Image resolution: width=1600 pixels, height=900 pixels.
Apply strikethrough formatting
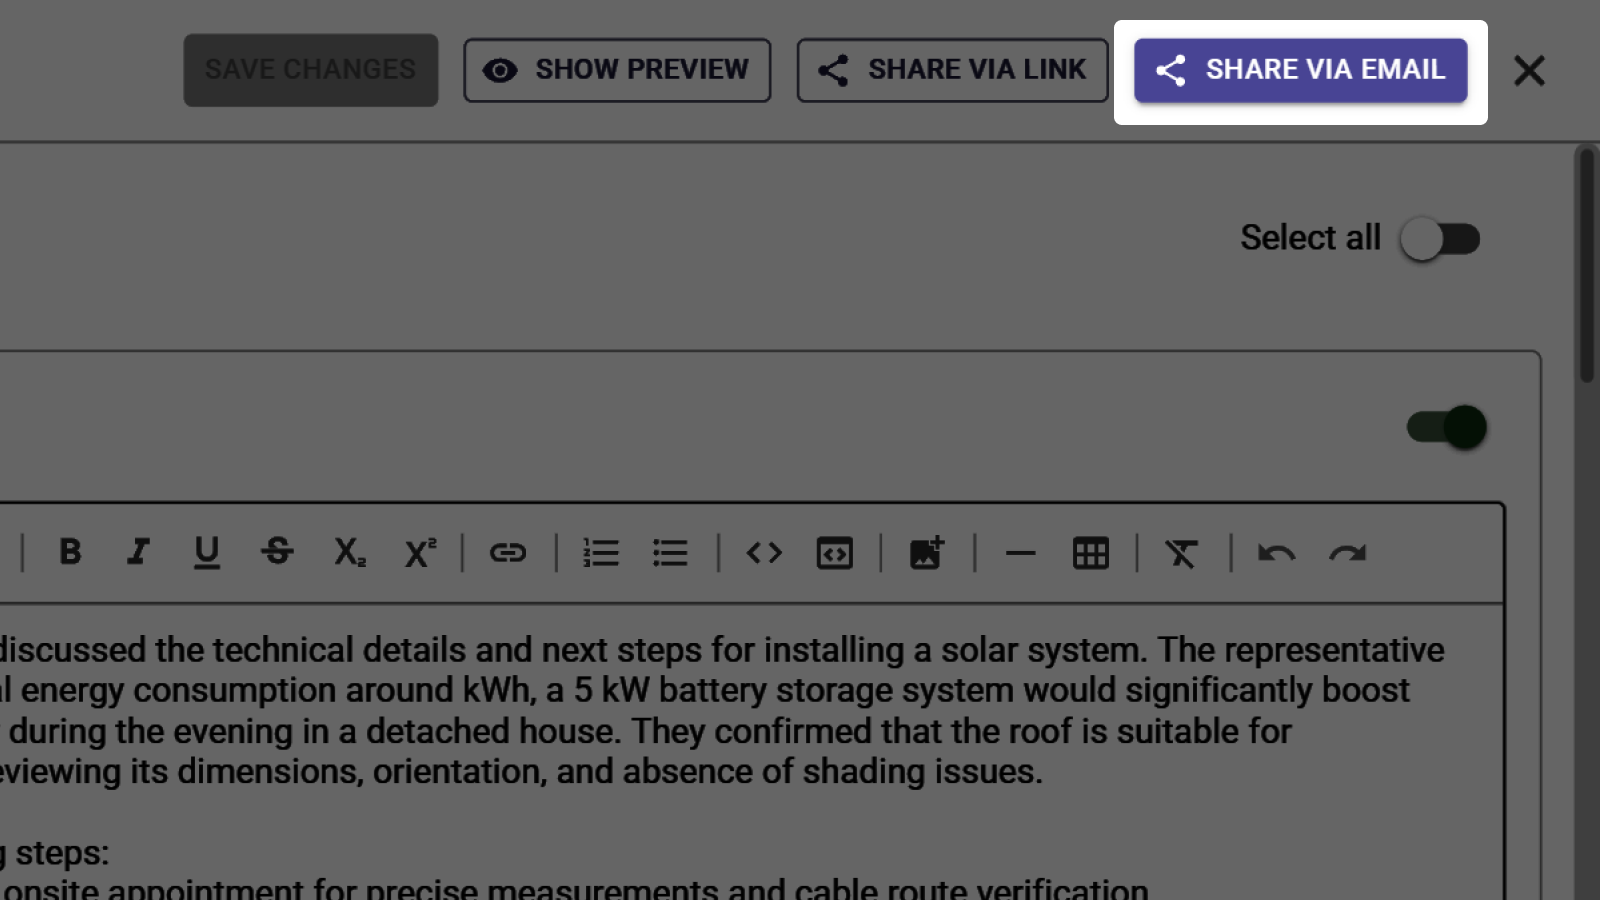[277, 552]
